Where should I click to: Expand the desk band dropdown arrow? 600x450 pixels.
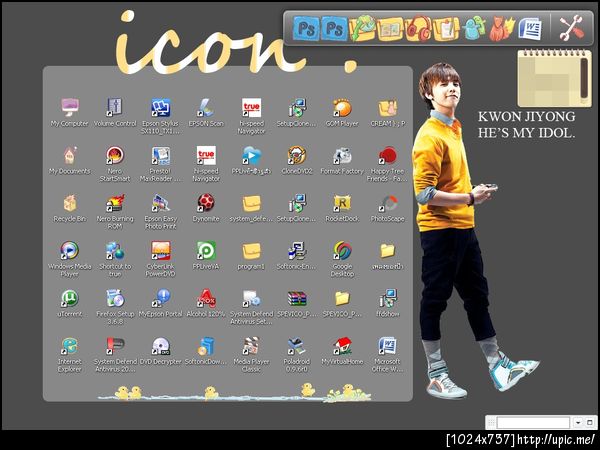pos(577,422)
